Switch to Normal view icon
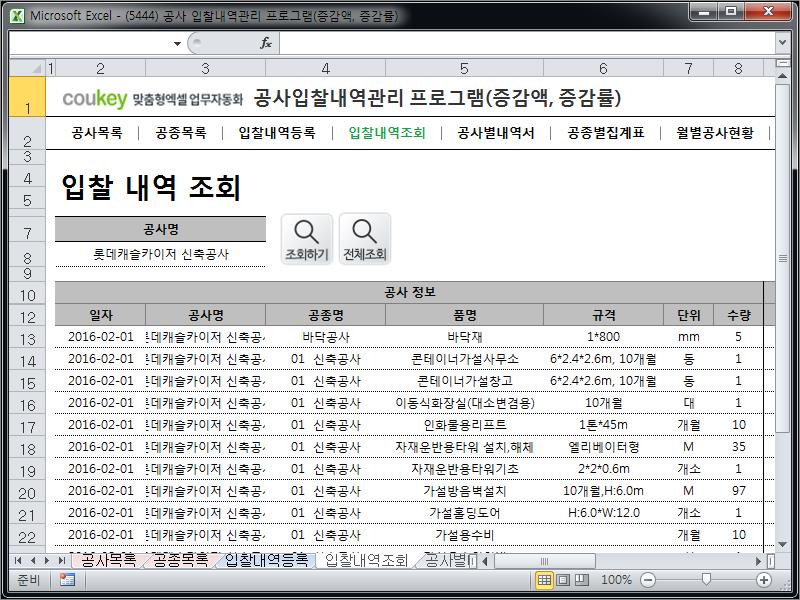Screen dimensions: 800x600 (x=544, y=580)
